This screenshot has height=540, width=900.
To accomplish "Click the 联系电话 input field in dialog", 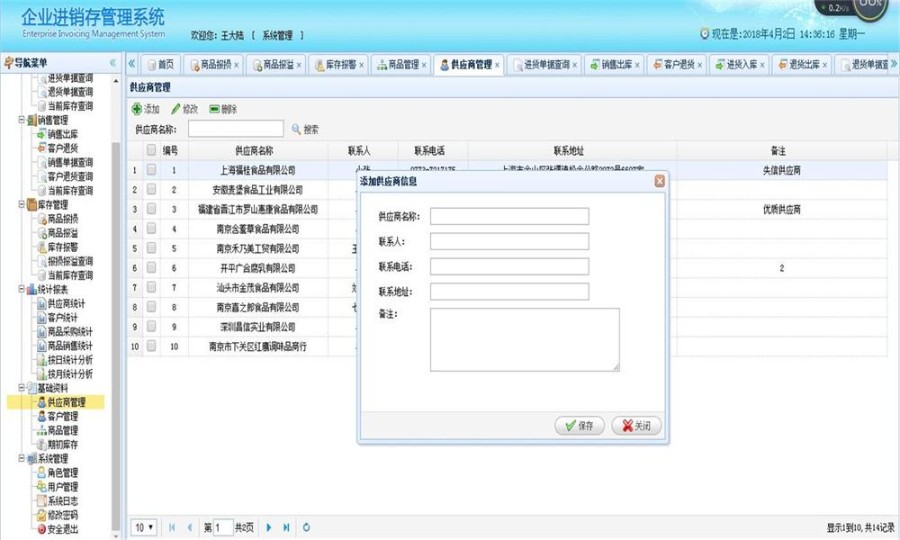I will [x=509, y=267].
